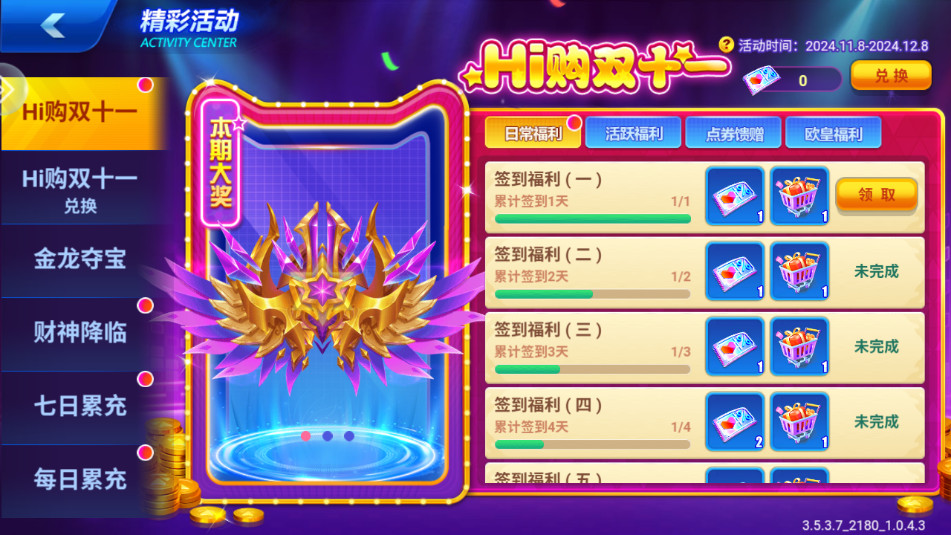951x535 pixels.
Task: Click the ticket currency icon beside 0
Action: [x=762, y=79]
